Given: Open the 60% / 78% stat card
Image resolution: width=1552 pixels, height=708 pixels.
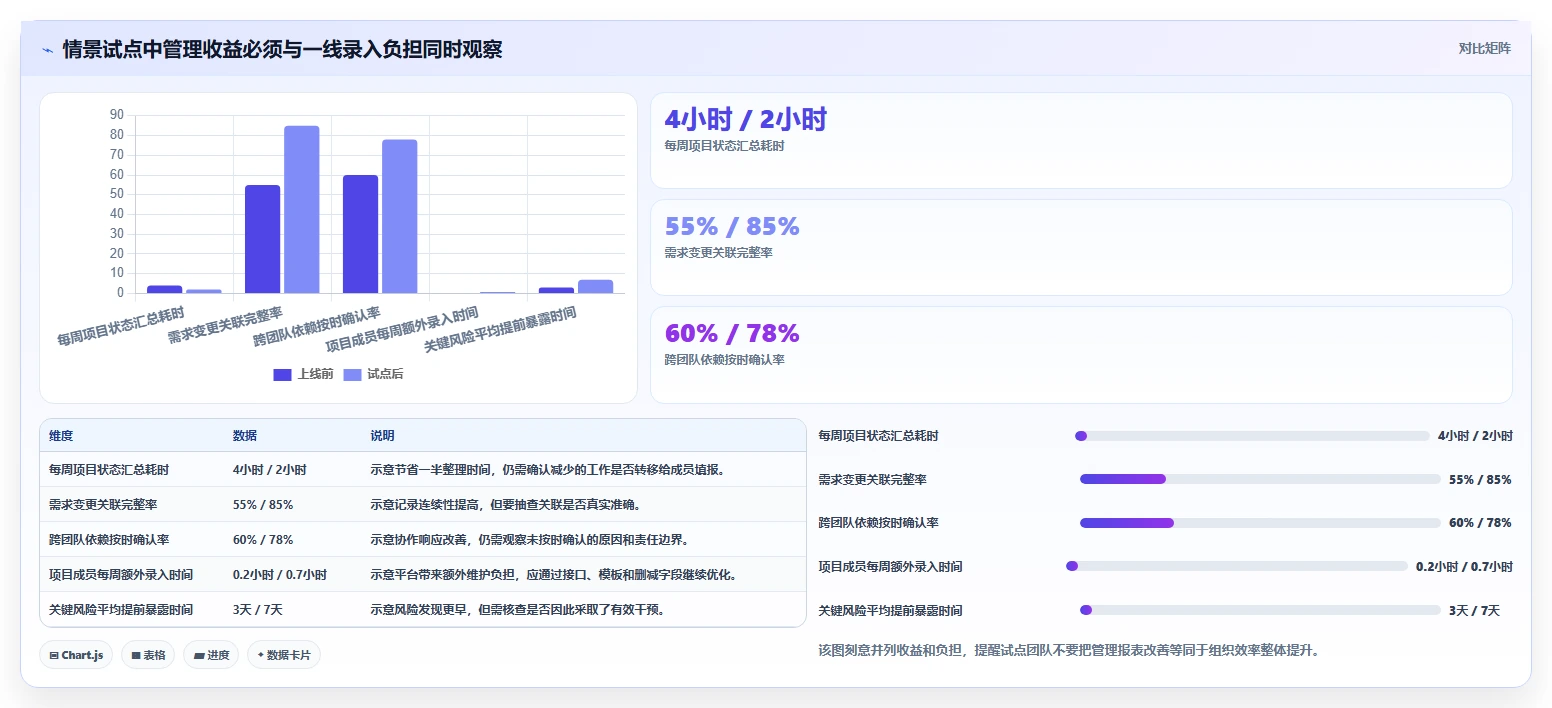Looking at the screenshot, I should click(x=1081, y=354).
